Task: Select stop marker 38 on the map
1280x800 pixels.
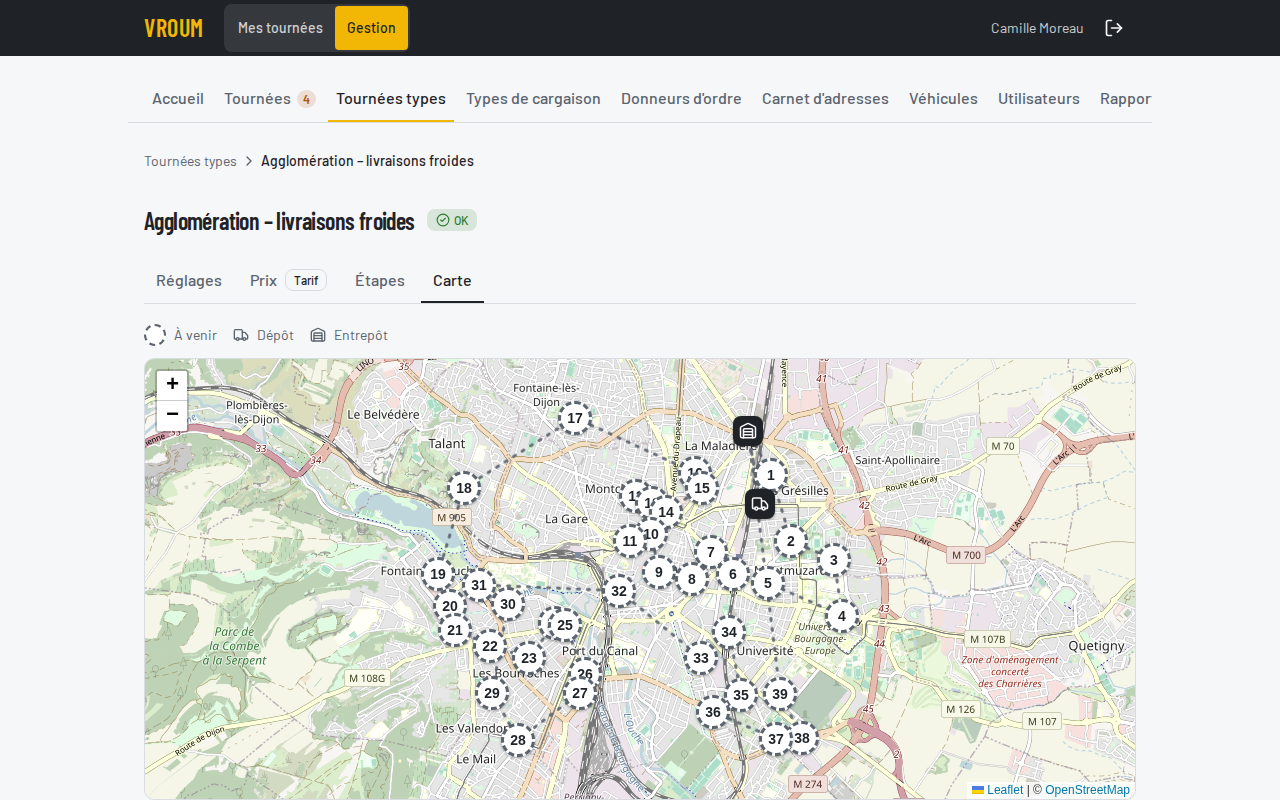Action: (802, 738)
